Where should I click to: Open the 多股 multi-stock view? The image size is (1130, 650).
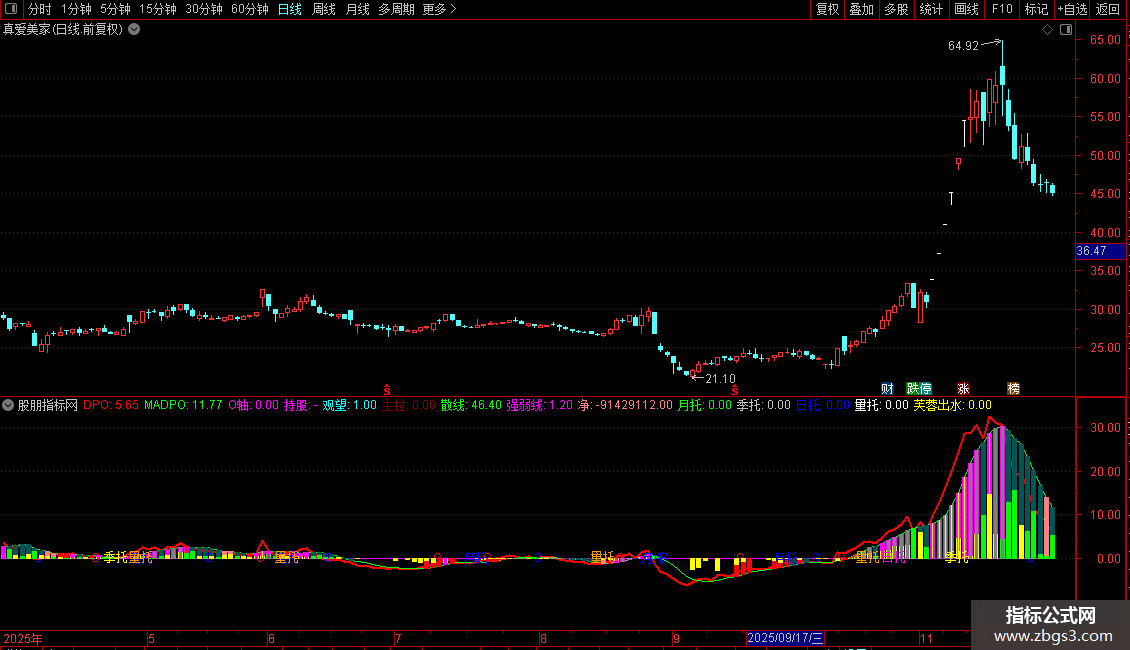tap(897, 9)
